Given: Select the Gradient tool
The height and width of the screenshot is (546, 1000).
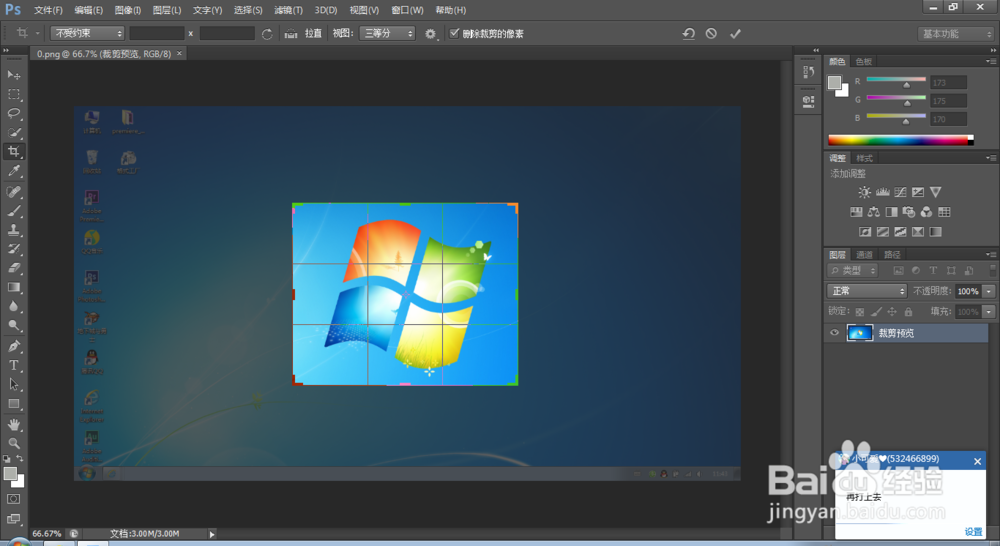Looking at the screenshot, I should pos(13,287).
